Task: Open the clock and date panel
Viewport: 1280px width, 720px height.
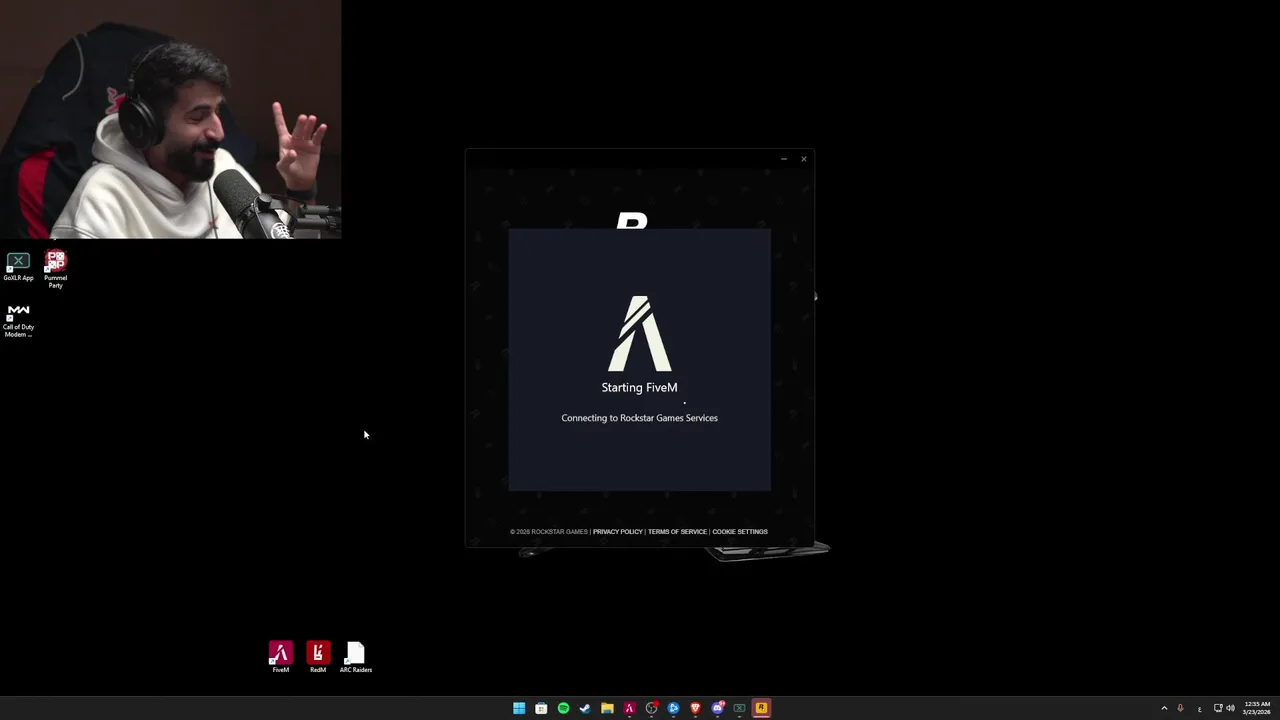Action: point(1257,708)
